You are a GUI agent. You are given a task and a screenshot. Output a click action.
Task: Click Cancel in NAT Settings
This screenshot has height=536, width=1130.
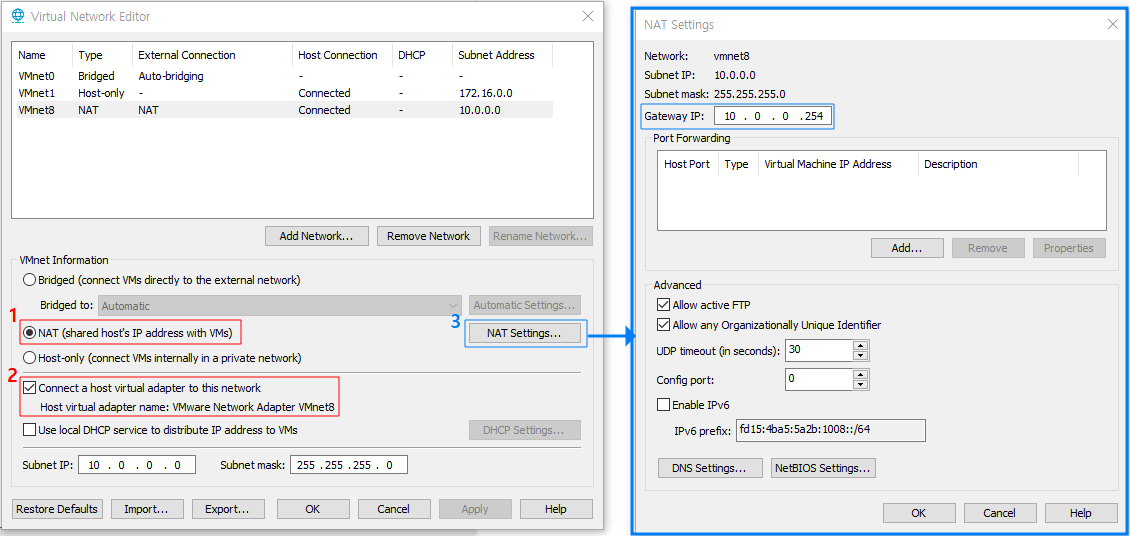[x=1000, y=513]
